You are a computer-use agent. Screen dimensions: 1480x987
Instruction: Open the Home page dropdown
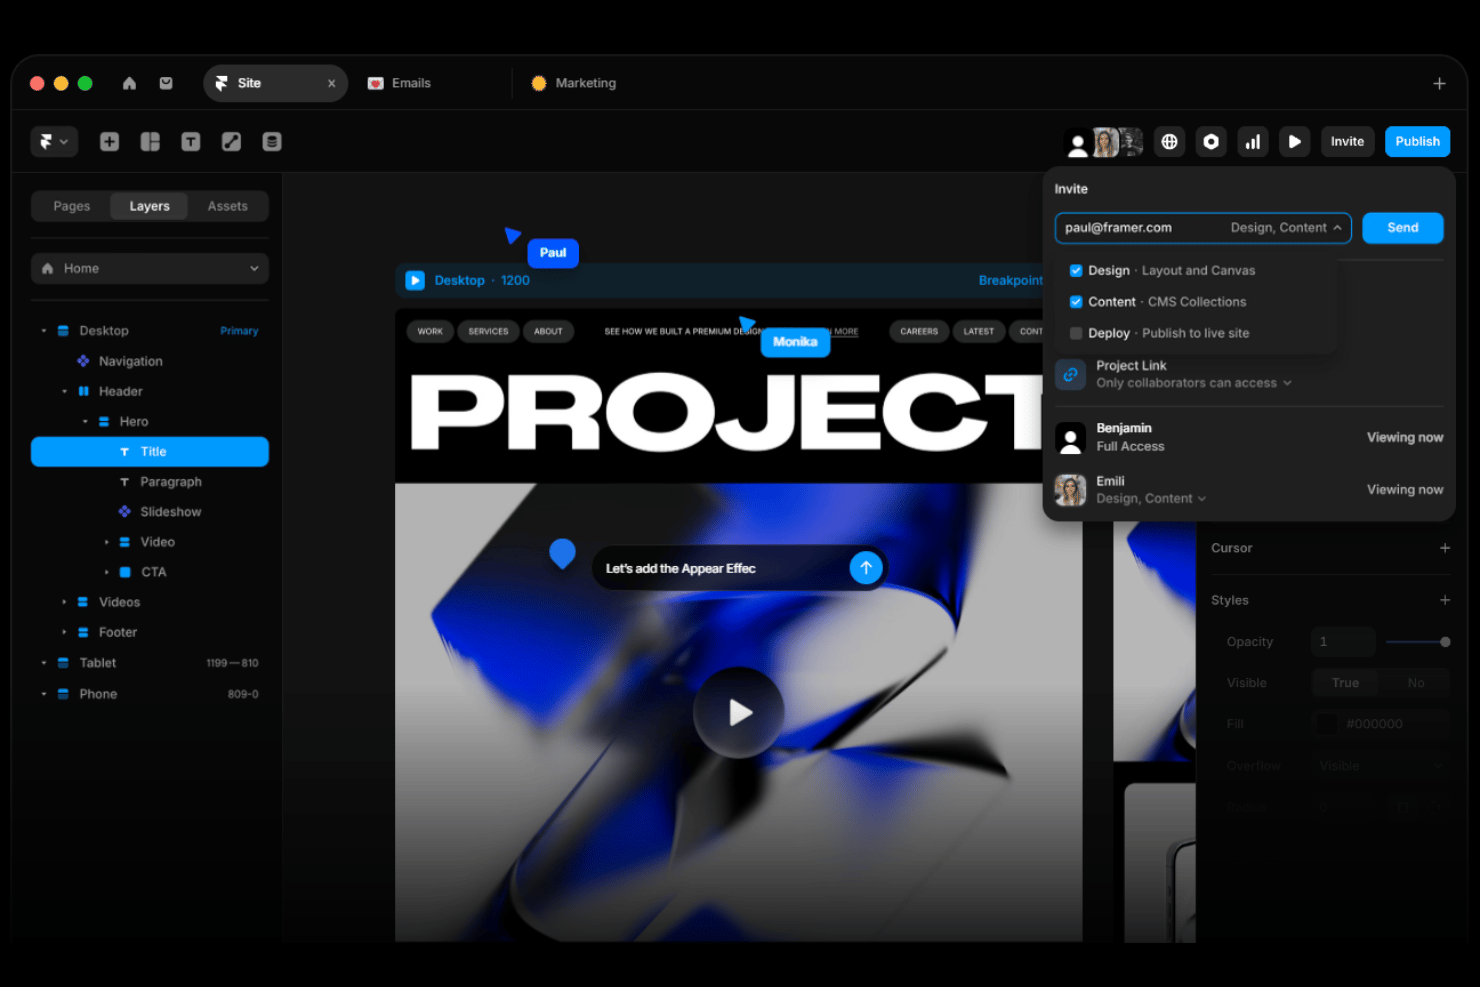[x=150, y=269]
